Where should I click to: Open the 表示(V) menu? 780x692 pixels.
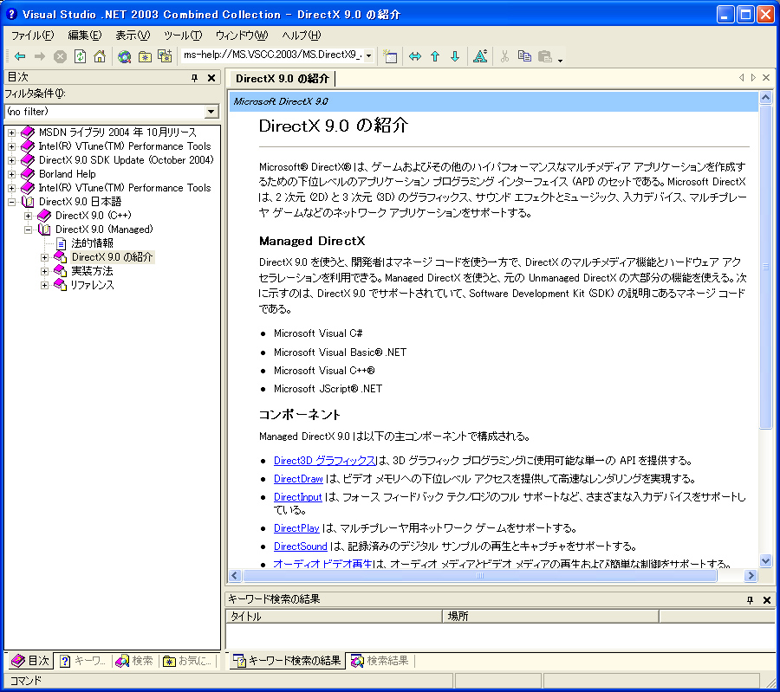coord(132,35)
